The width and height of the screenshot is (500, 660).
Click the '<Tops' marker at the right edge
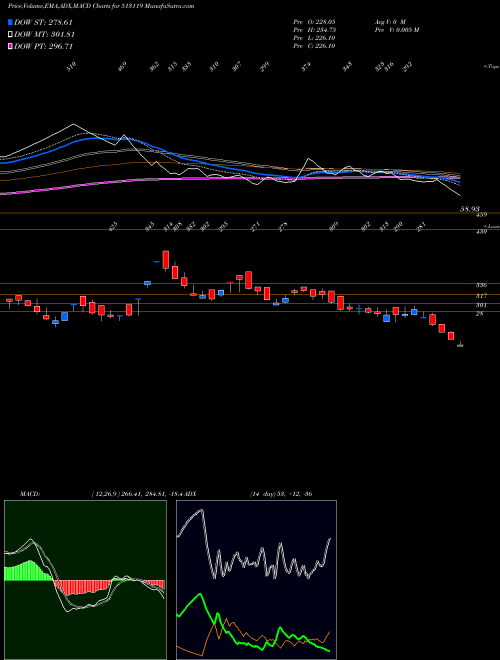[491, 67]
